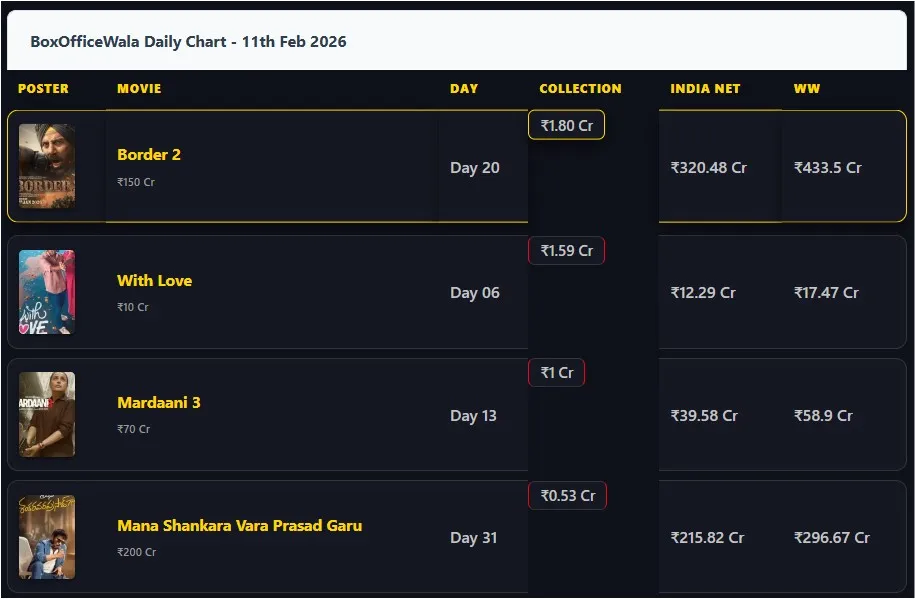This screenshot has height=599, width=915.
Task: Click the ₹0.53 Cr collection badge
Action: point(567,494)
